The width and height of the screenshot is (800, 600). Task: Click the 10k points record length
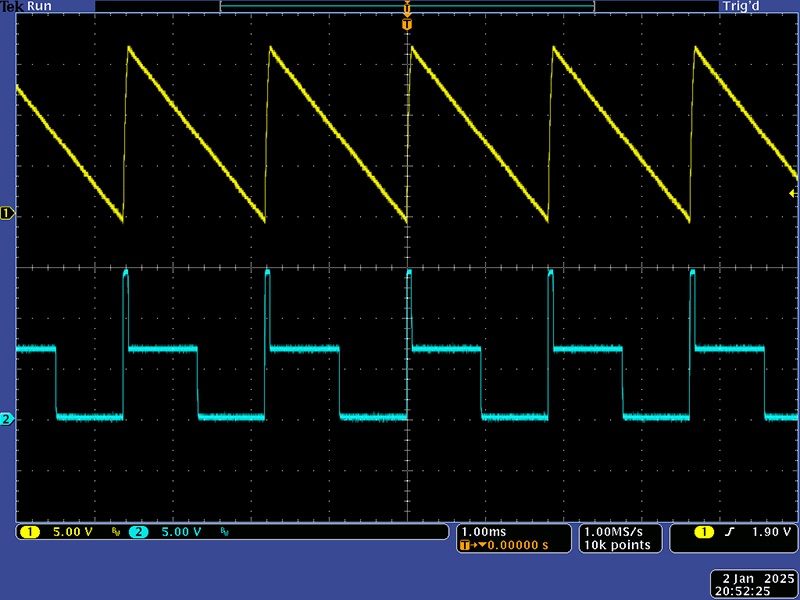616,545
